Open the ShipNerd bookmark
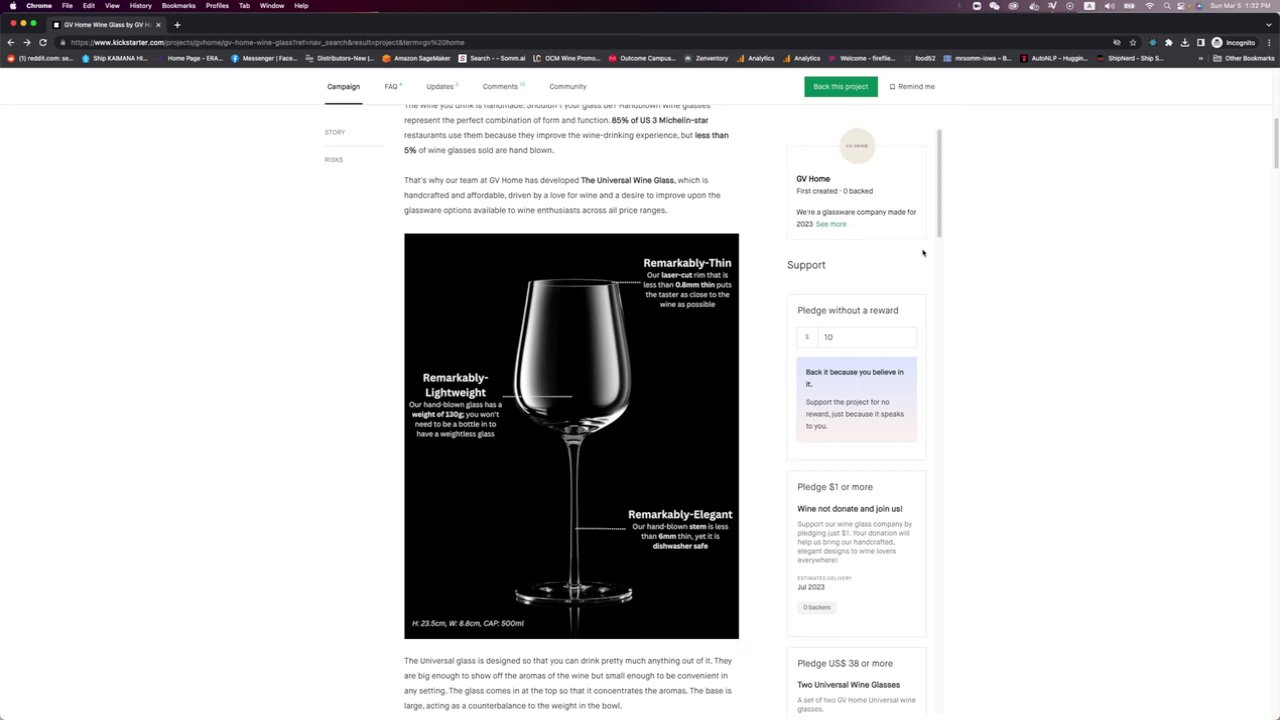 [1129, 58]
